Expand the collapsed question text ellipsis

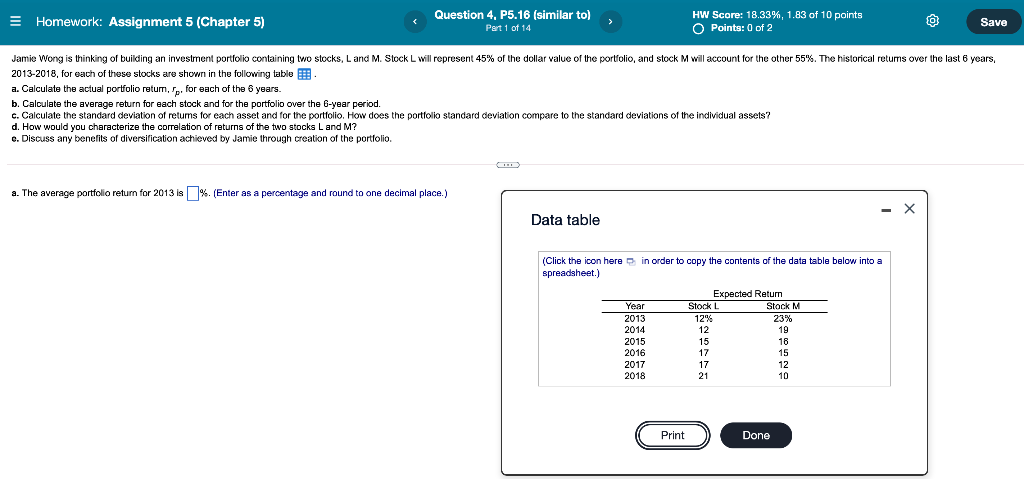[507, 165]
